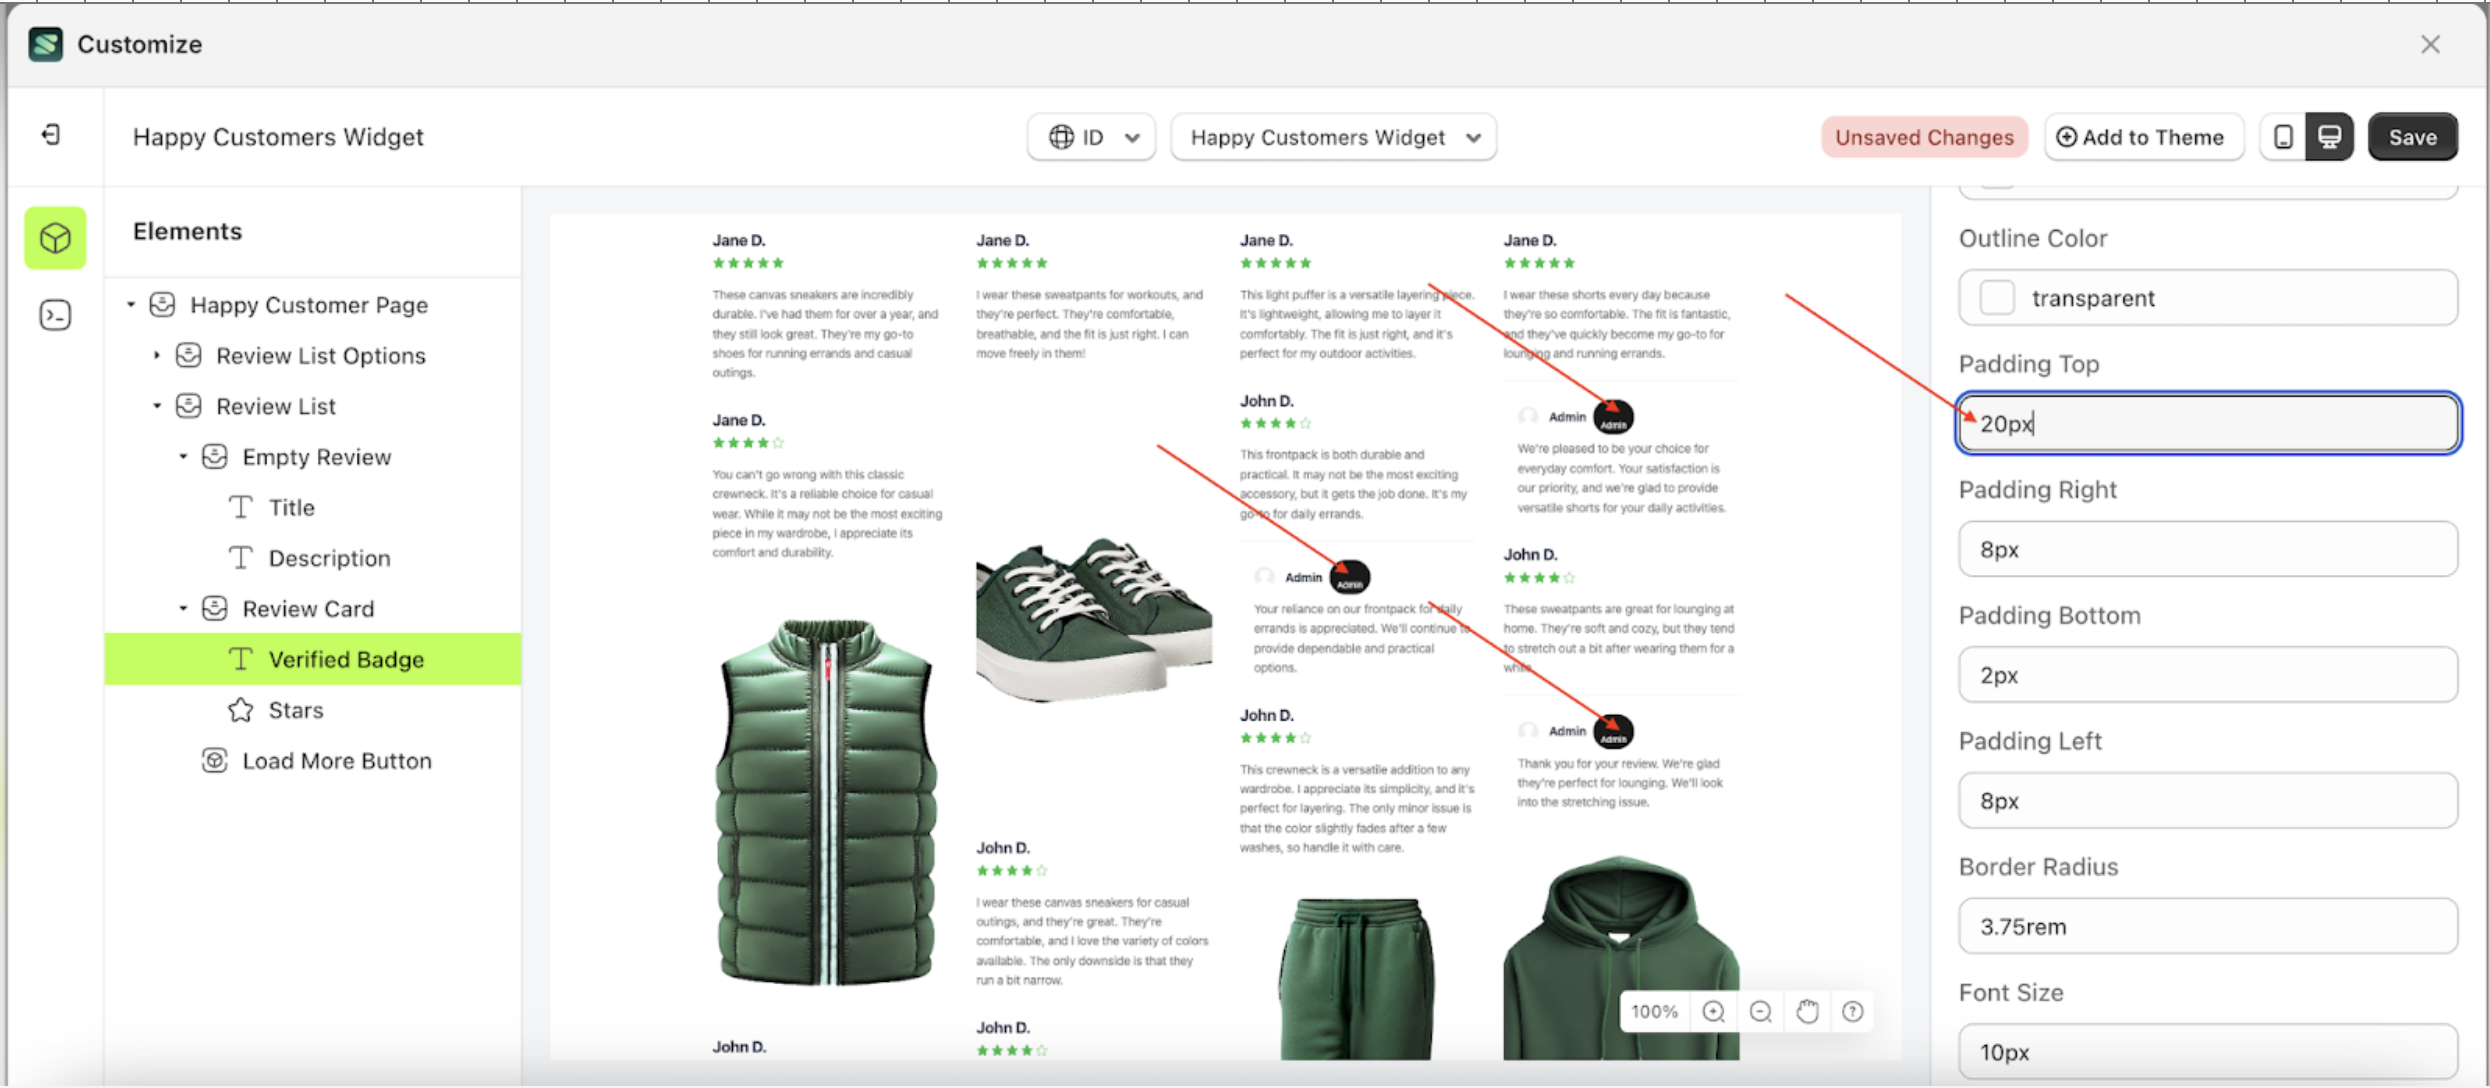
Task: Switch preview to desktop view
Action: 2330,137
